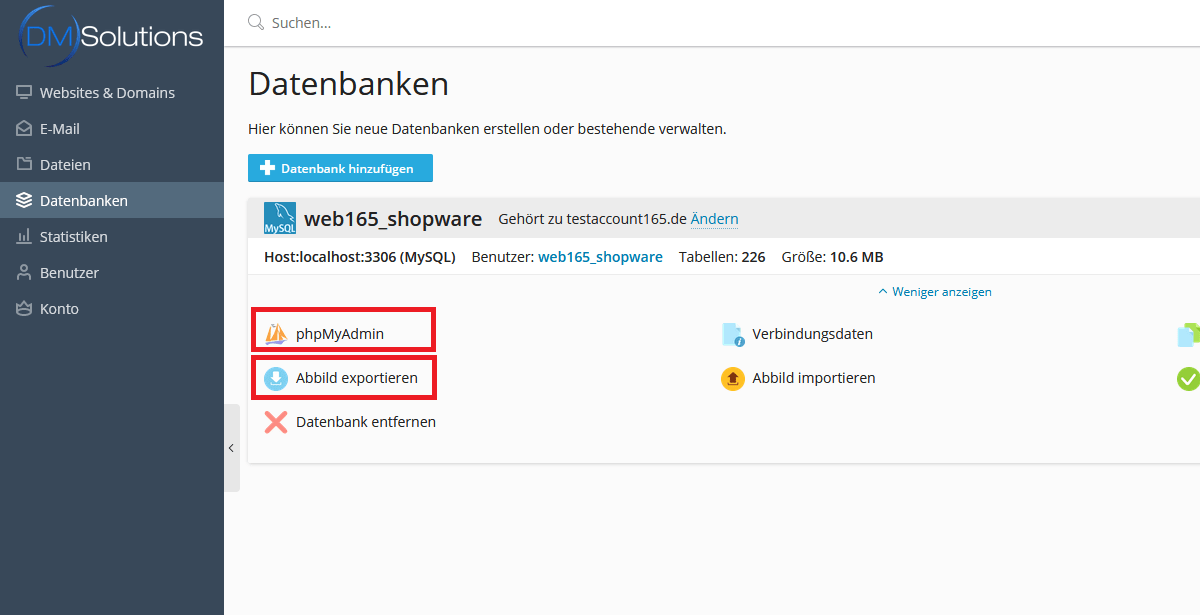The width and height of the screenshot is (1200, 615).
Task: Click the Größe: 10.6 MB text
Action: [833, 257]
